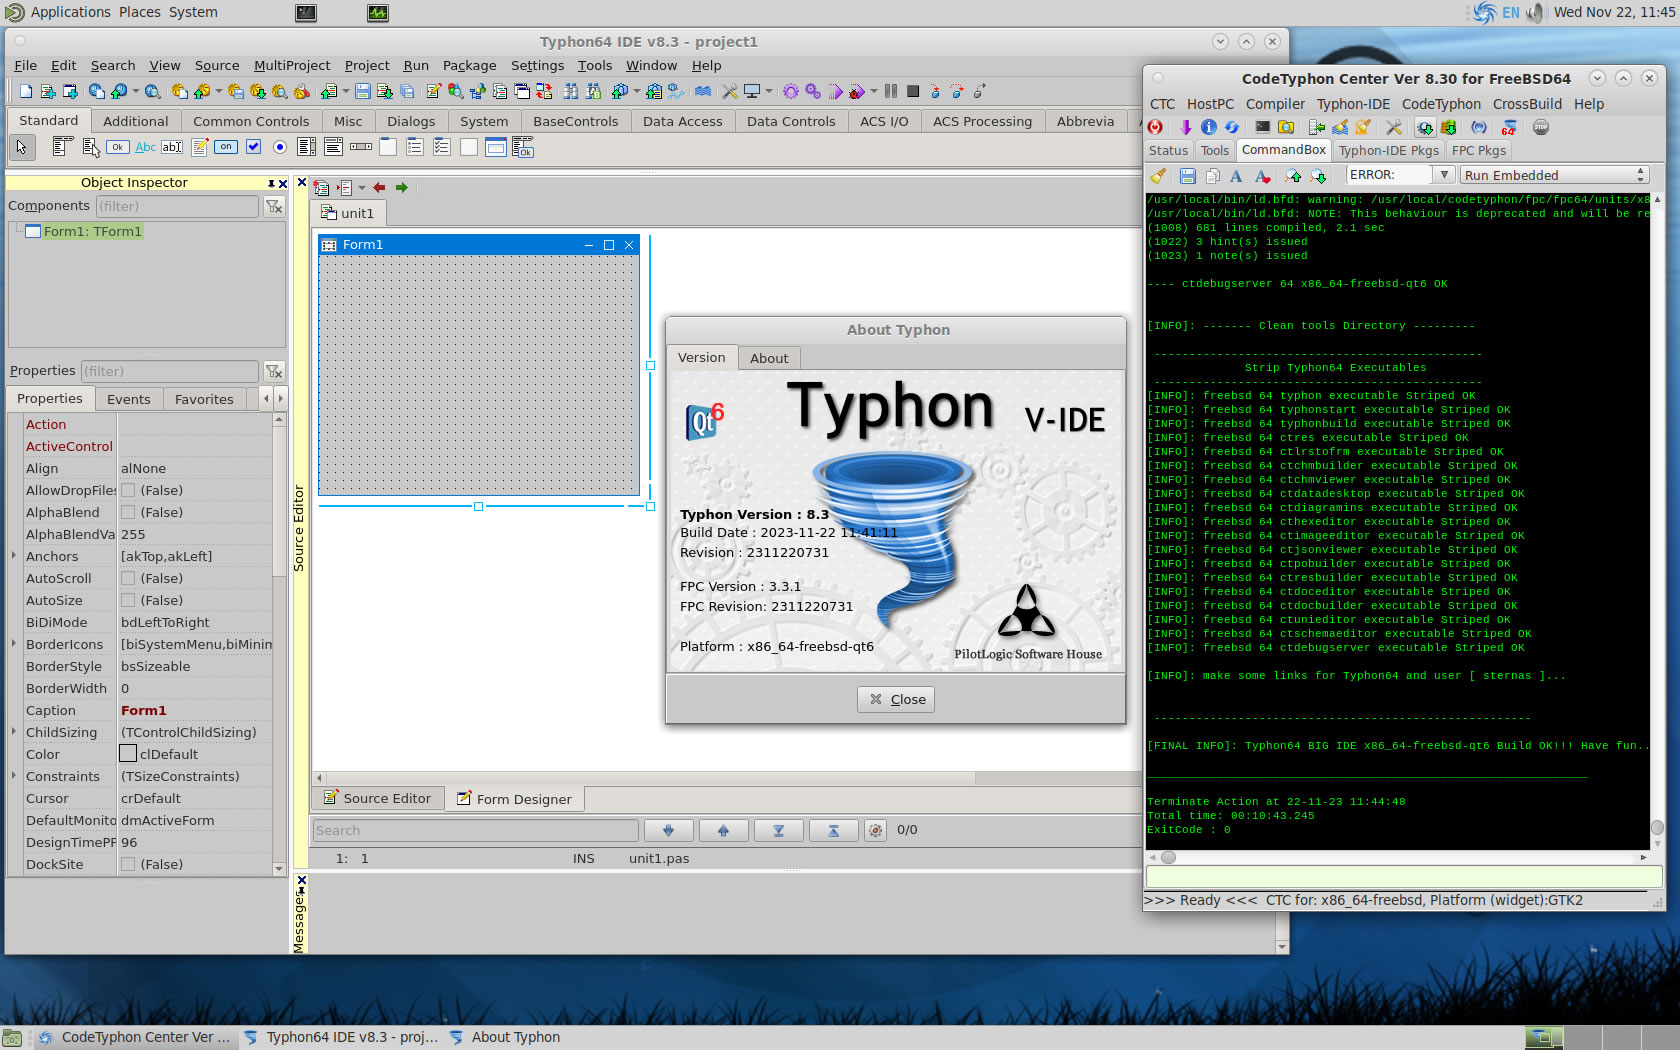The height and width of the screenshot is (1050, 1680).
Task: Pick the TMainMenu component from Standard palette
Action: click(x=62, y=147)
